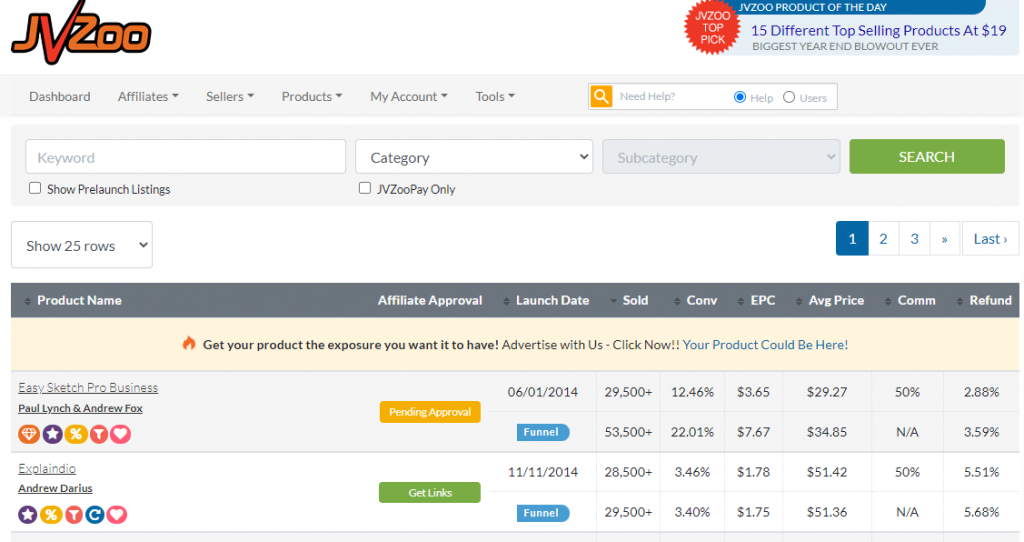Sort table by EPC column
The width and height of the screenshot is (1024, 542).
(x=762, y=300)
